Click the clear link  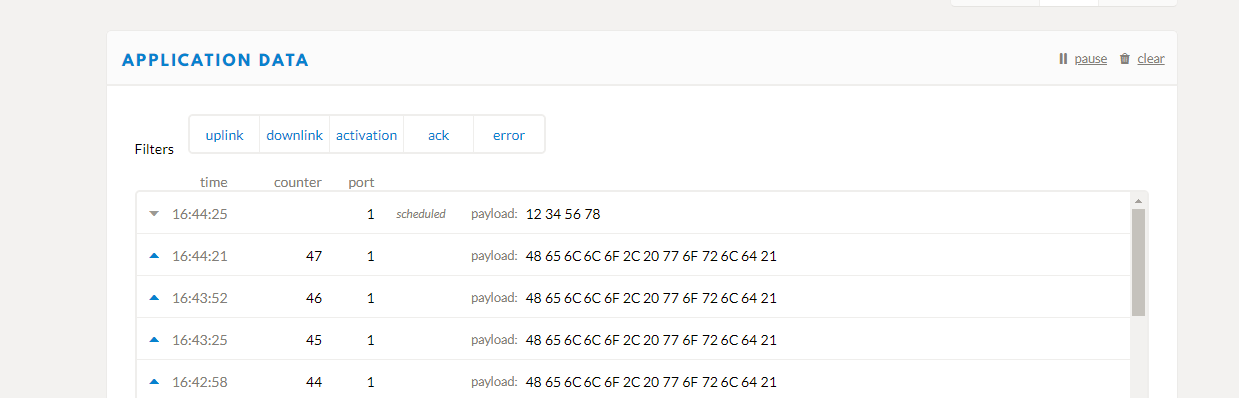(1151, 59)
